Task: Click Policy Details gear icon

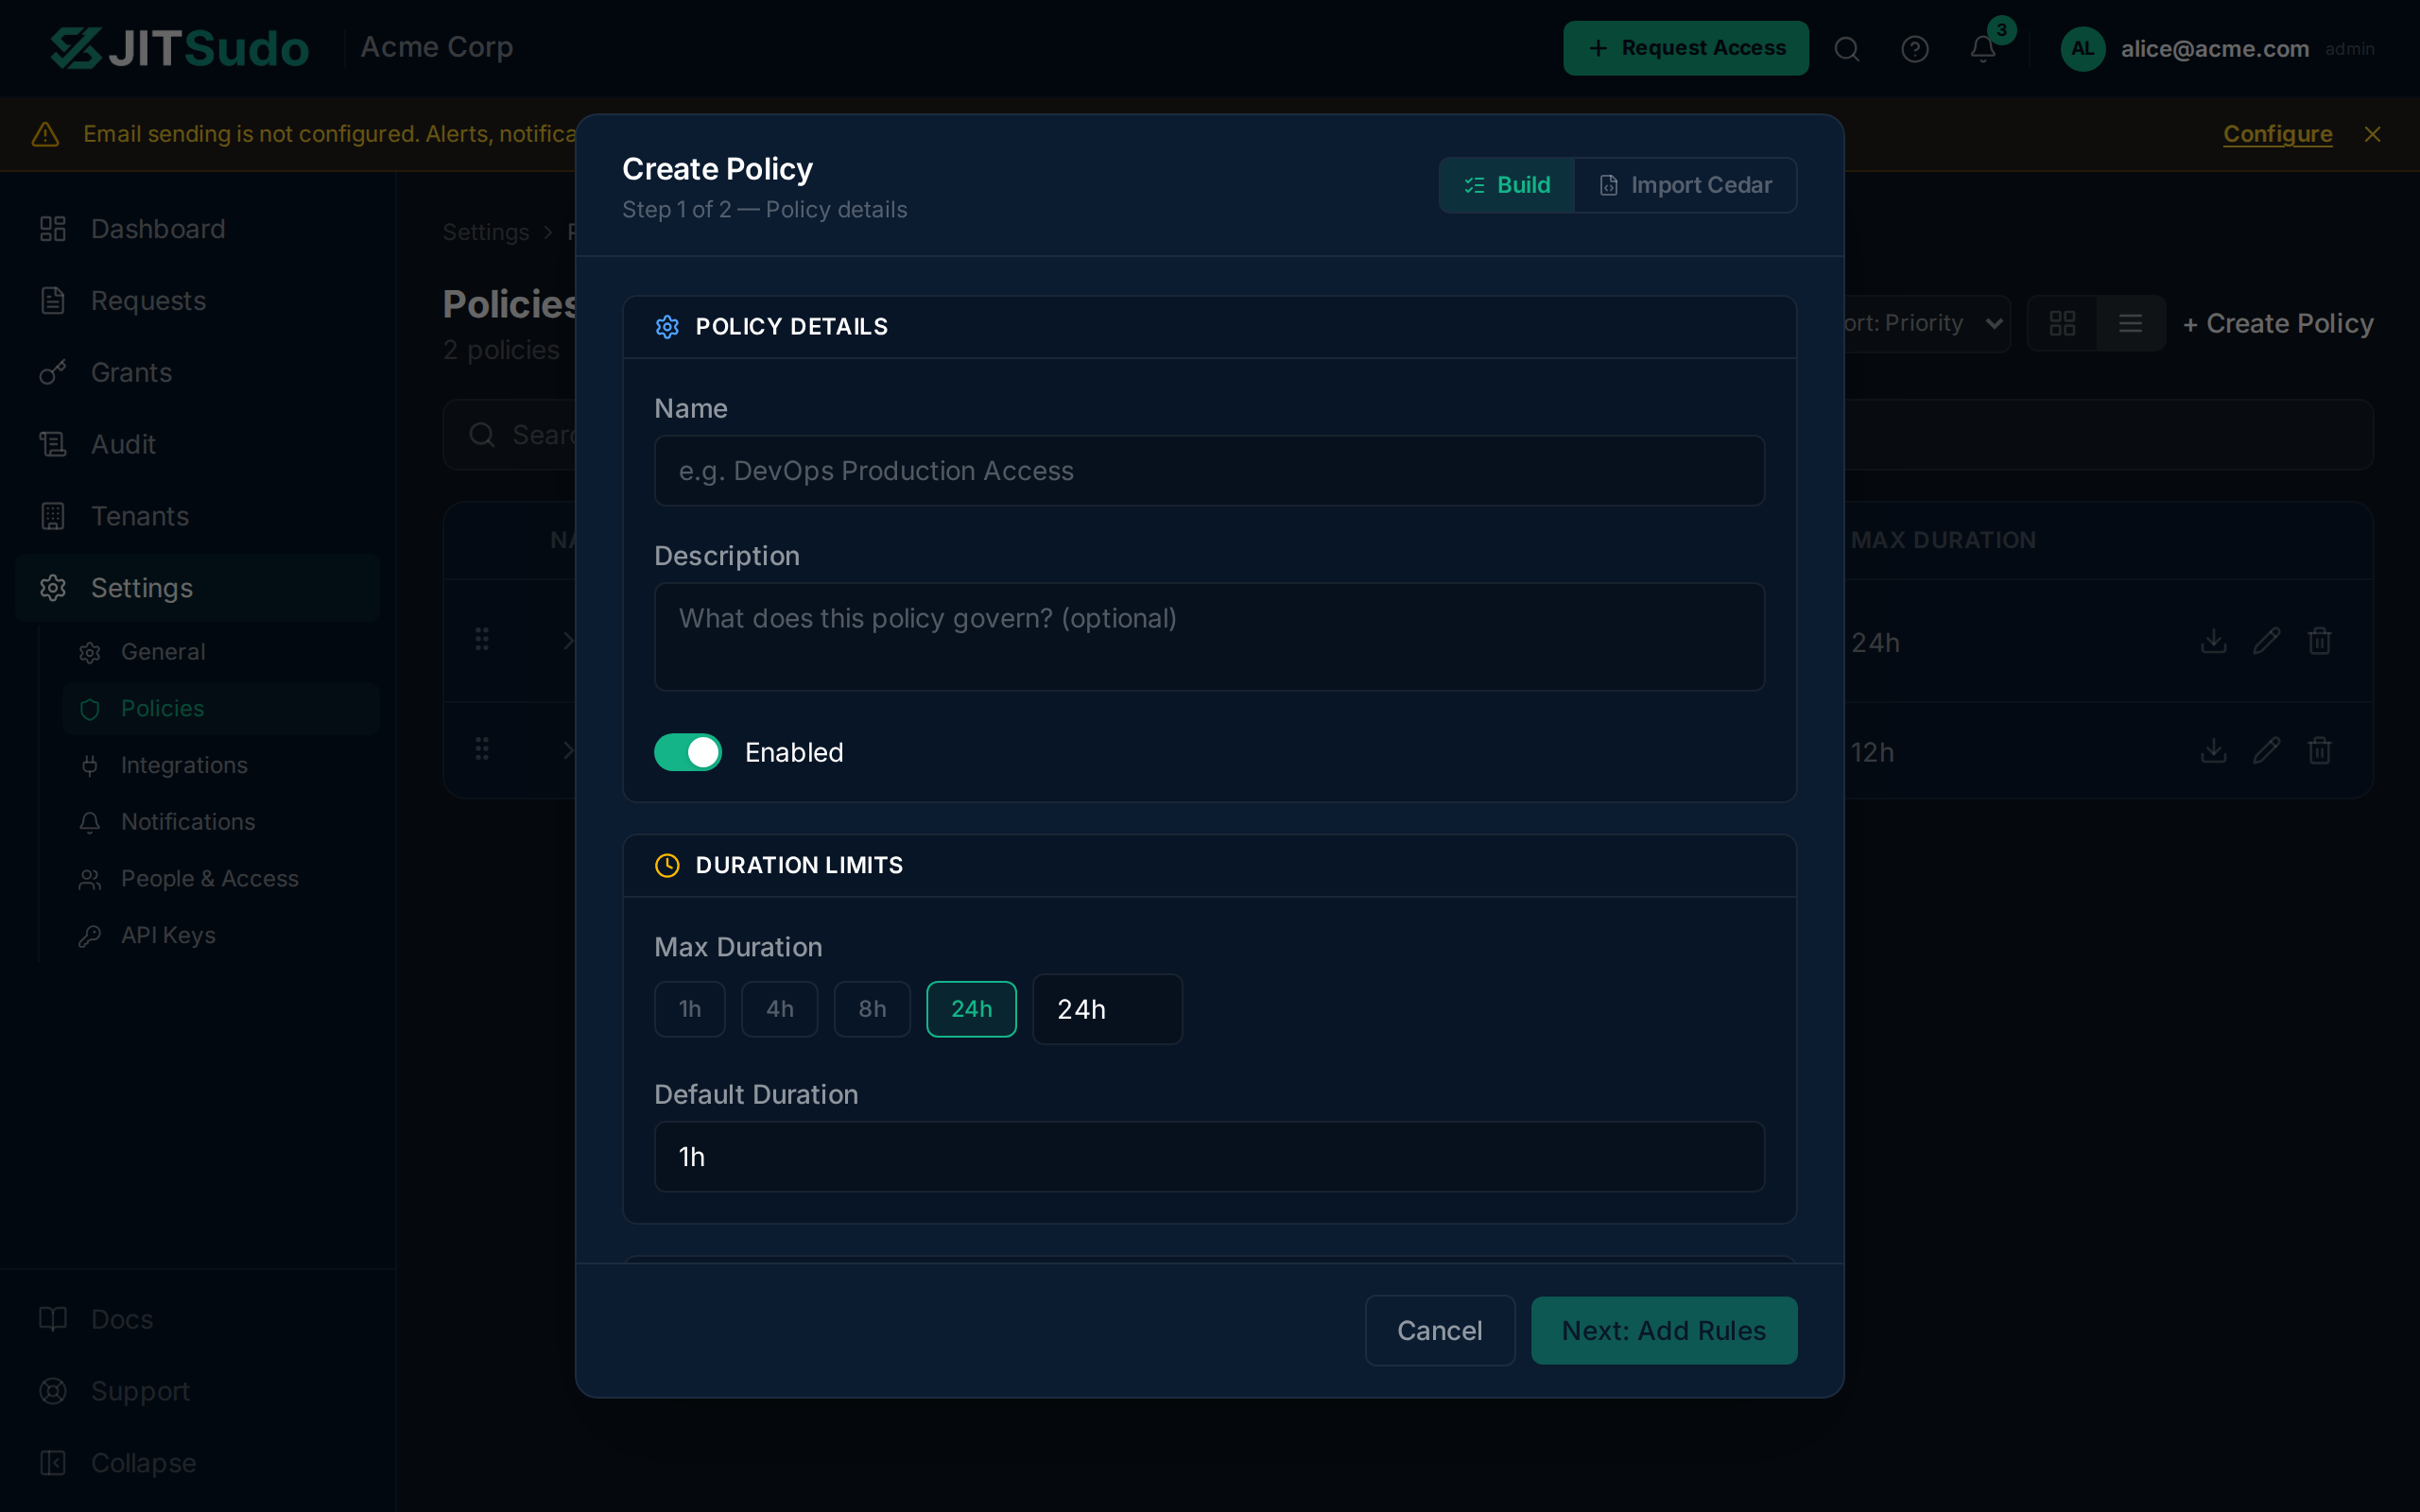Action: (x=667, y=327)
